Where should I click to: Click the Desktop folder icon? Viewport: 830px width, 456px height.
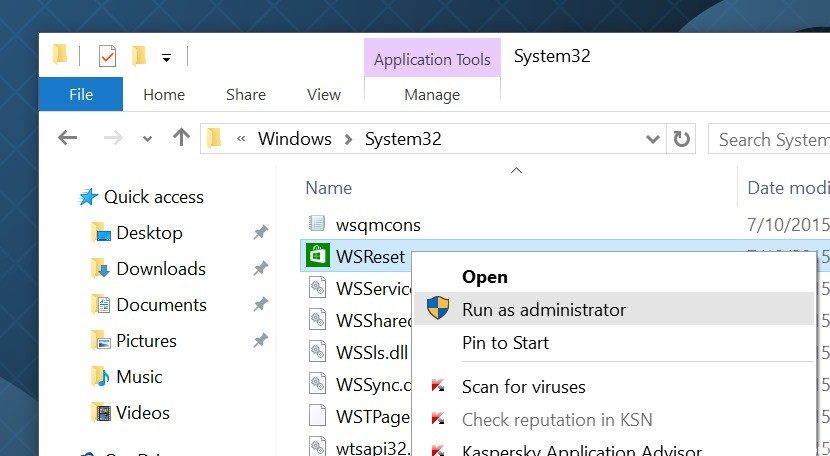tap(101, 233)
